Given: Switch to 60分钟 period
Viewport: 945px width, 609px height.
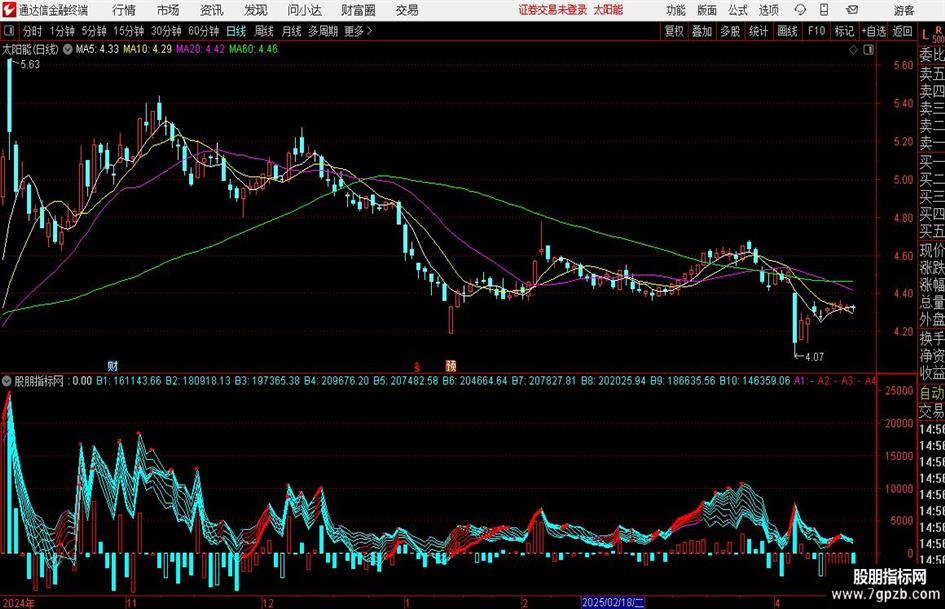Looking at the screenshot, I should (203, 31).
